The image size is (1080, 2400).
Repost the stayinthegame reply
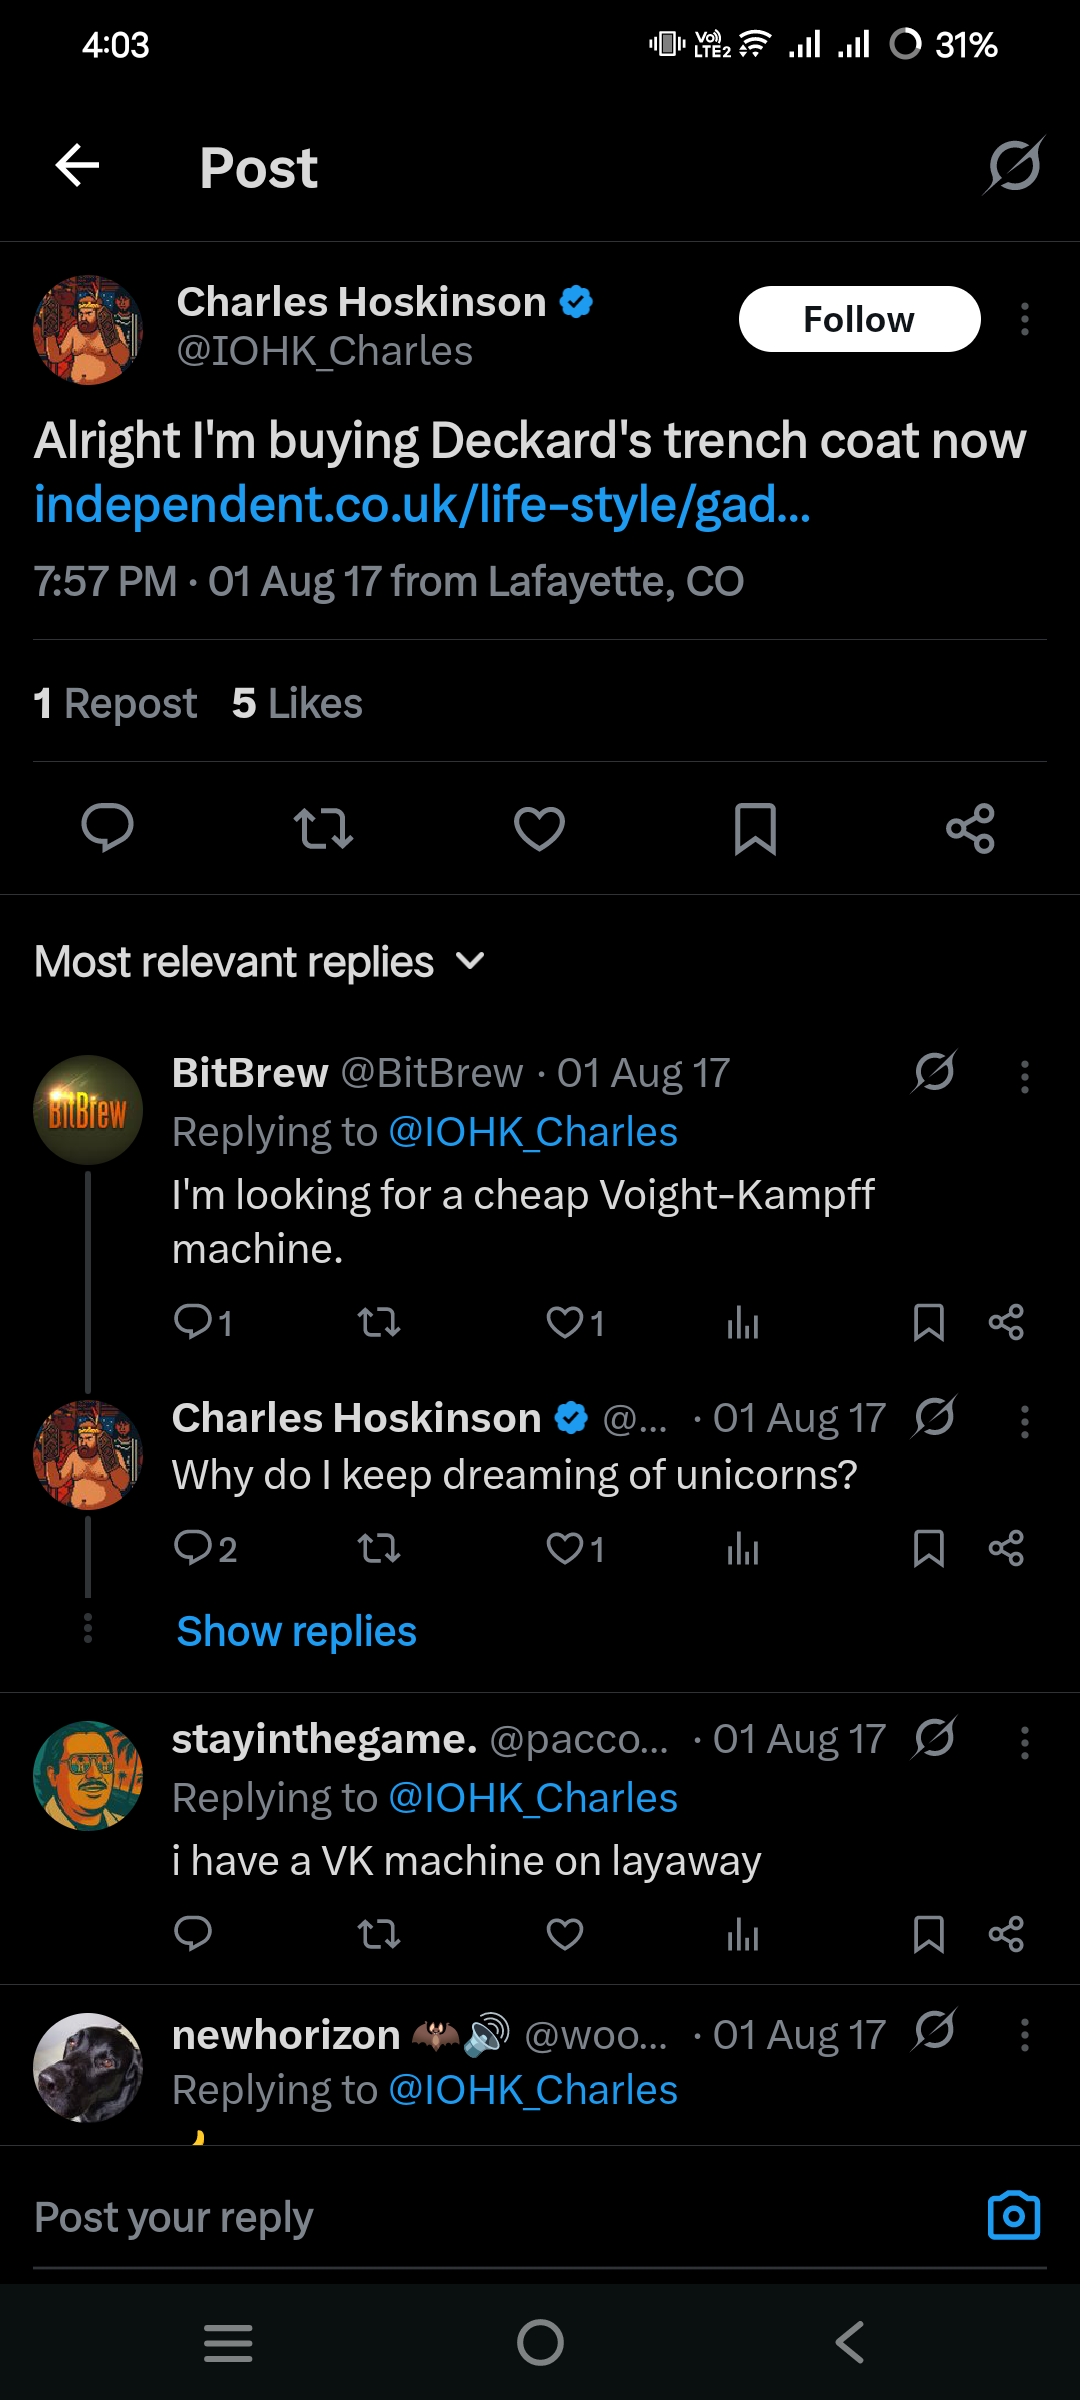pyautogui.click(x=379, y=1934)
